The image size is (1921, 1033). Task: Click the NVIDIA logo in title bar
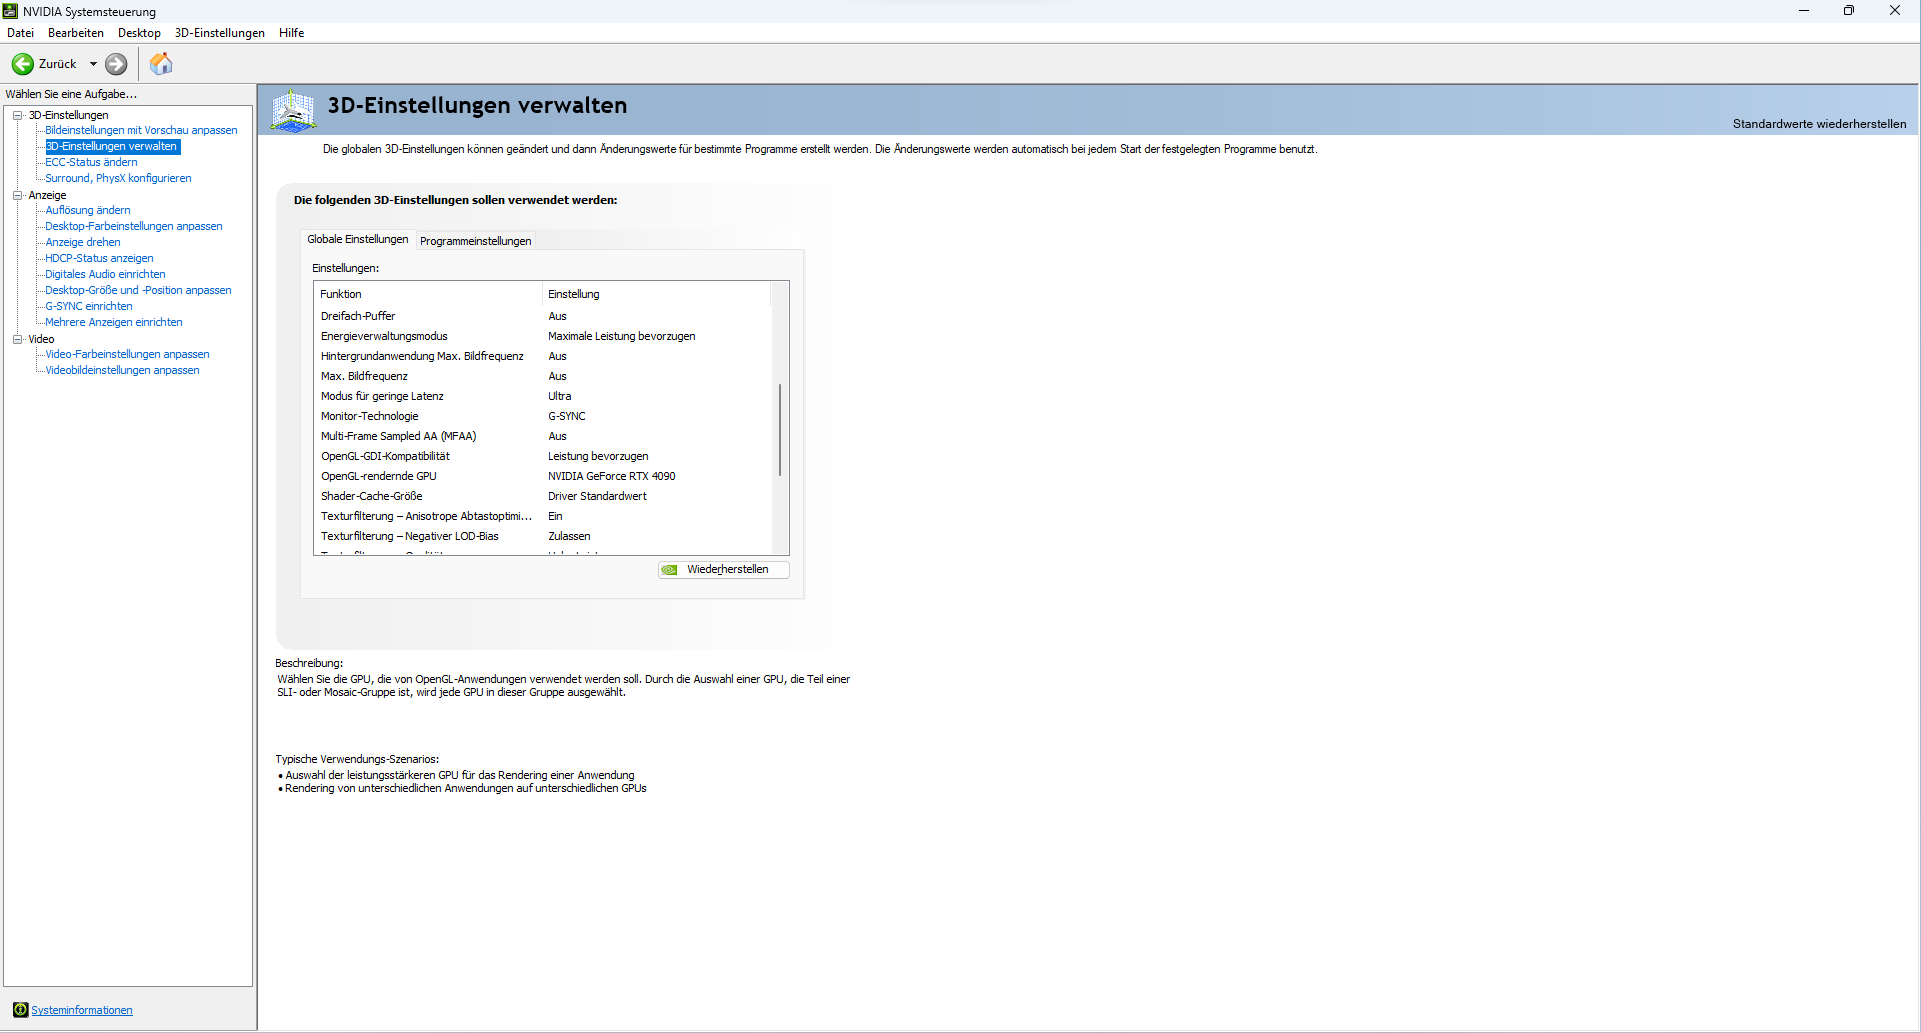tap(10, 11)
